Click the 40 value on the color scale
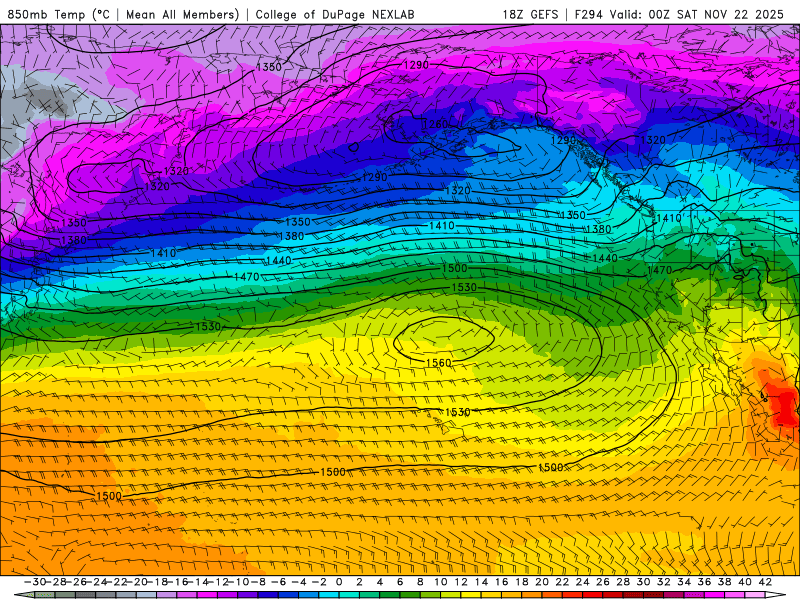This screenshot has width=800, height=600. [745, 582]
